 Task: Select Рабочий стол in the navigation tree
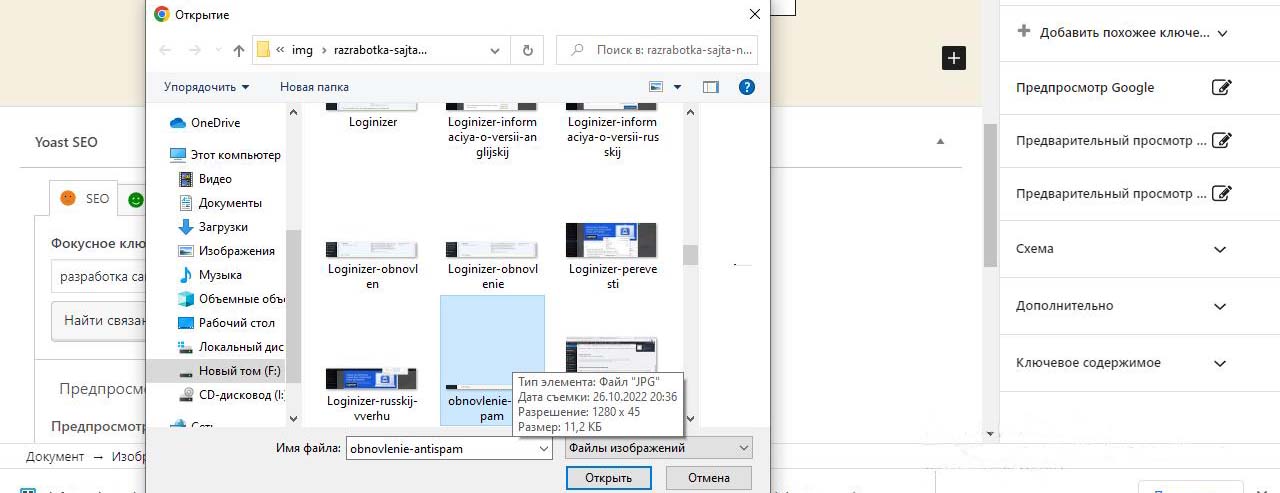[236, 323]
